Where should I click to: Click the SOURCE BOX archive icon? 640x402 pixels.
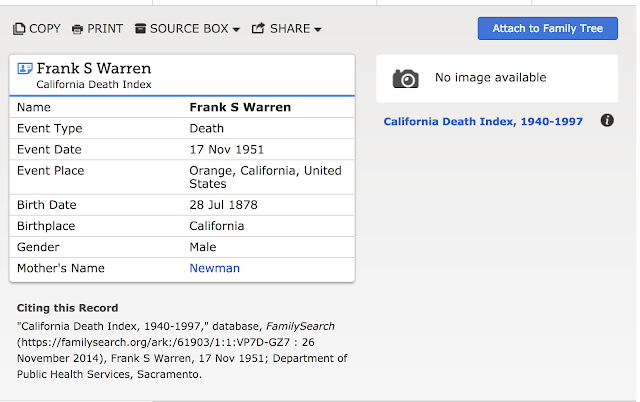point(140,29)
